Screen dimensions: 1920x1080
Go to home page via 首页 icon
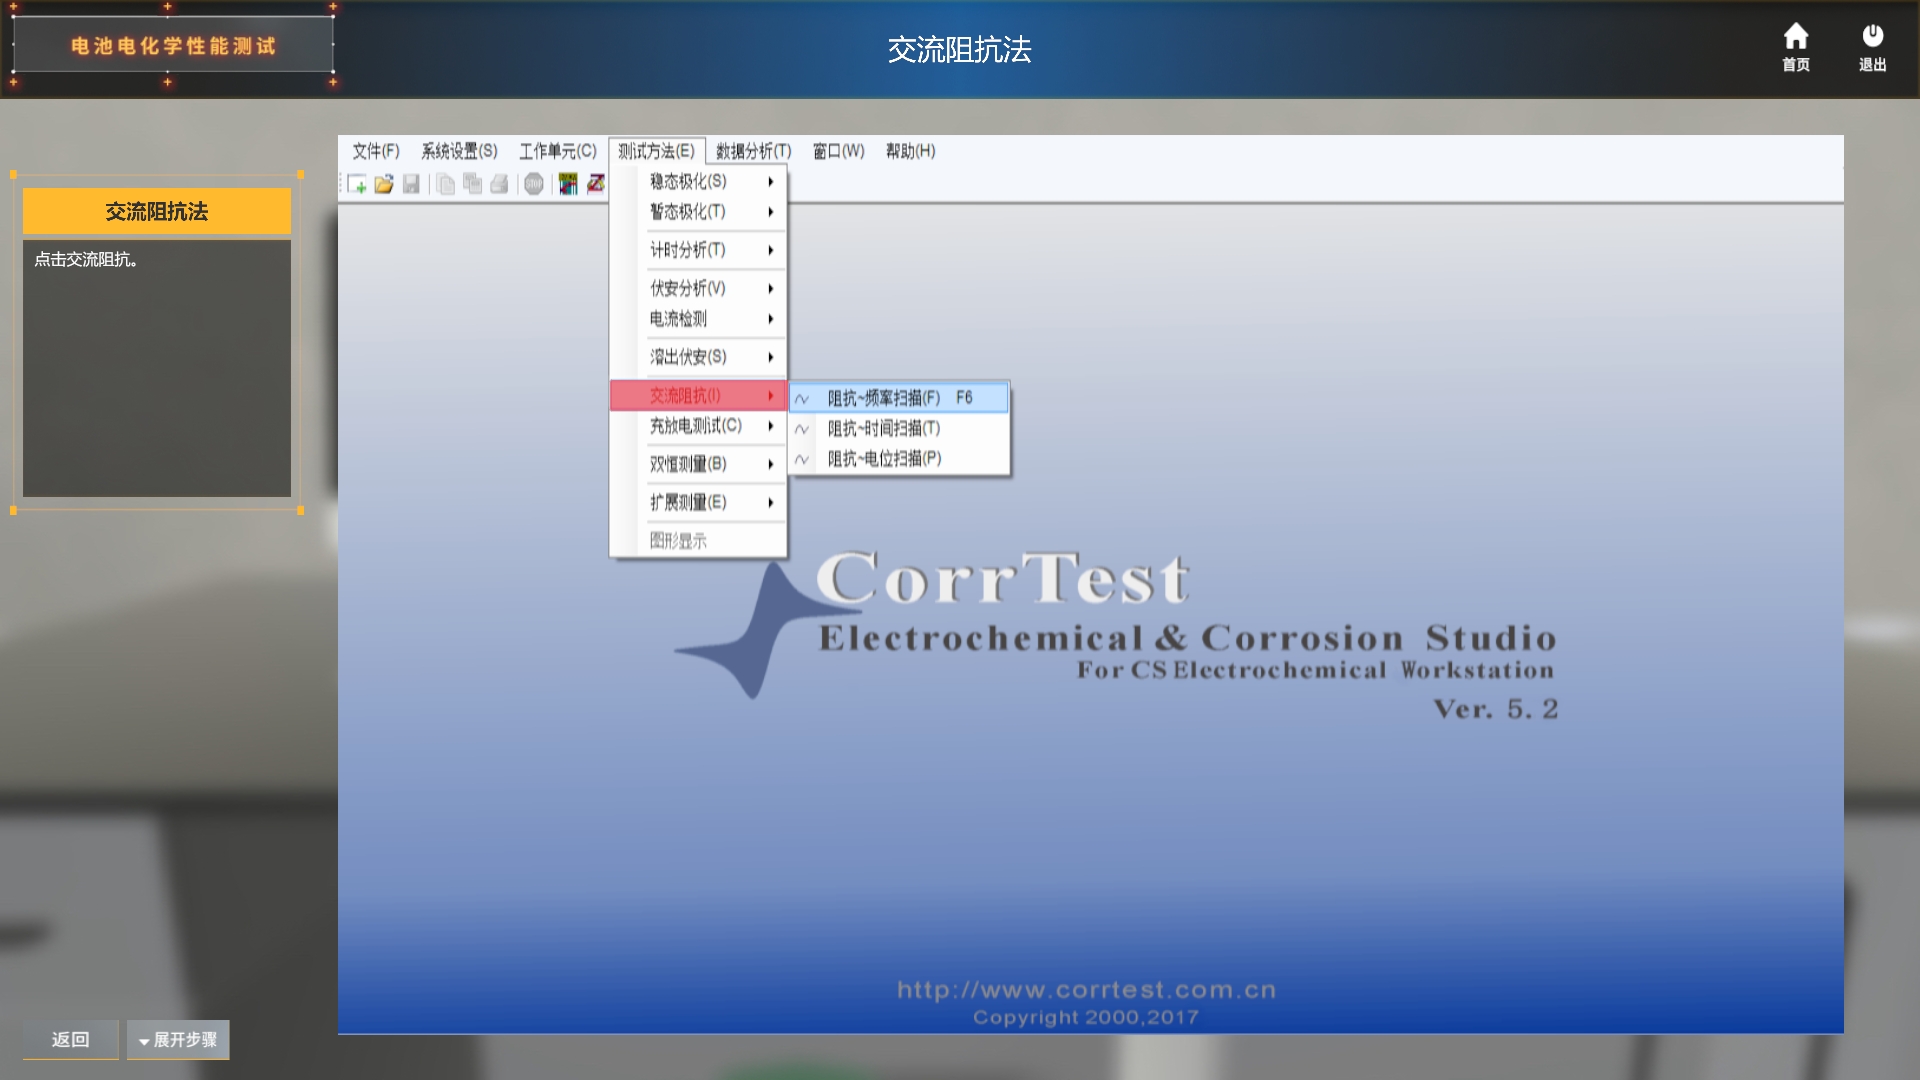pos(1796,47)
